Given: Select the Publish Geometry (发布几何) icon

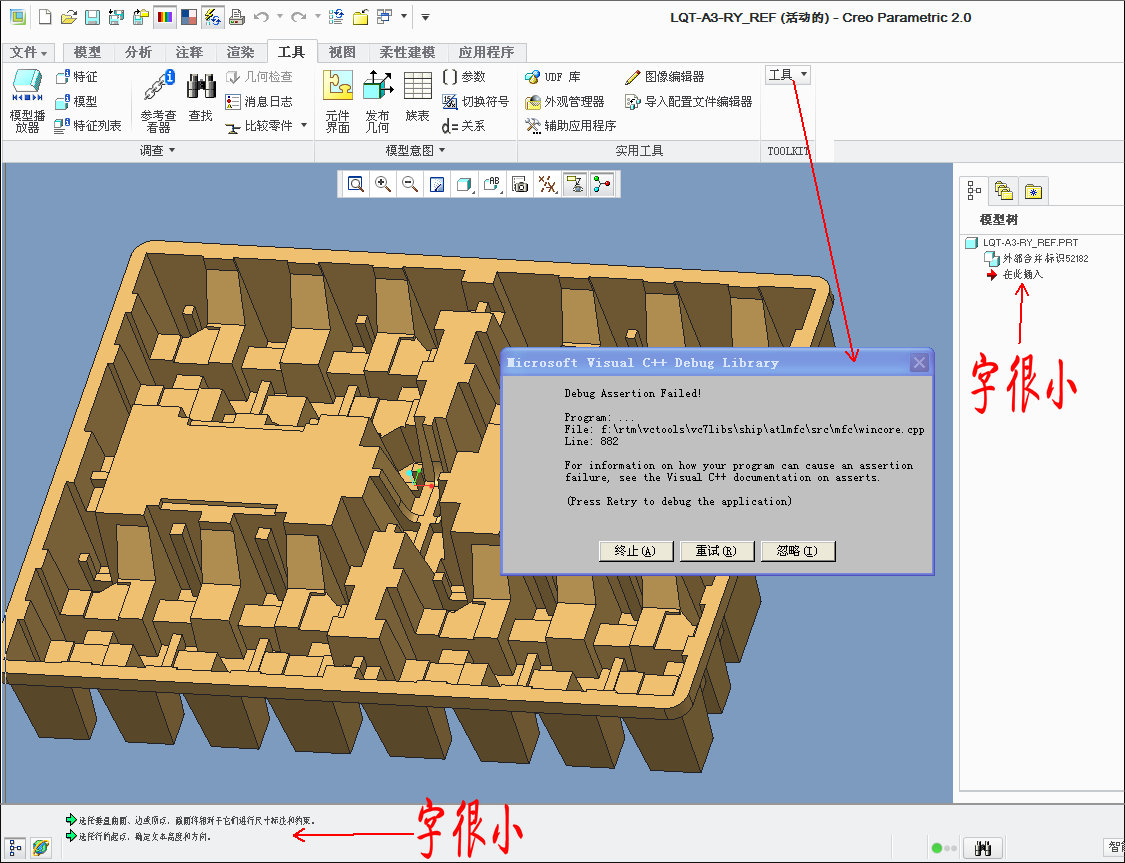Looking at the screenshot, I should point(377,100).
